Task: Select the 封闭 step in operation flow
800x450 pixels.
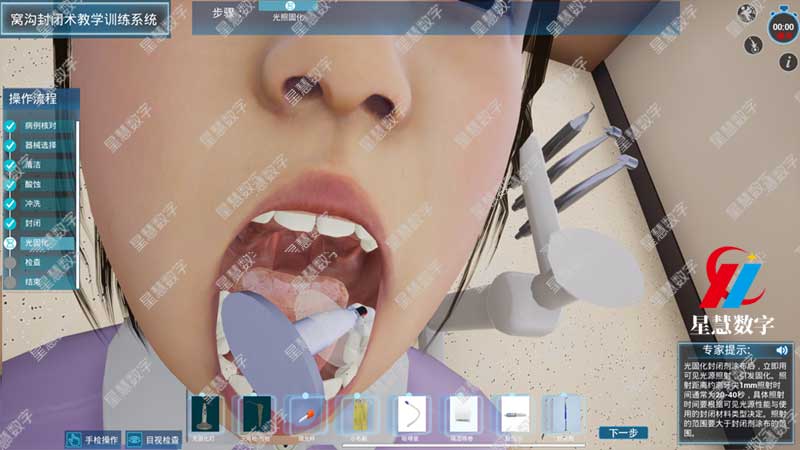Action: coord(33,223)
